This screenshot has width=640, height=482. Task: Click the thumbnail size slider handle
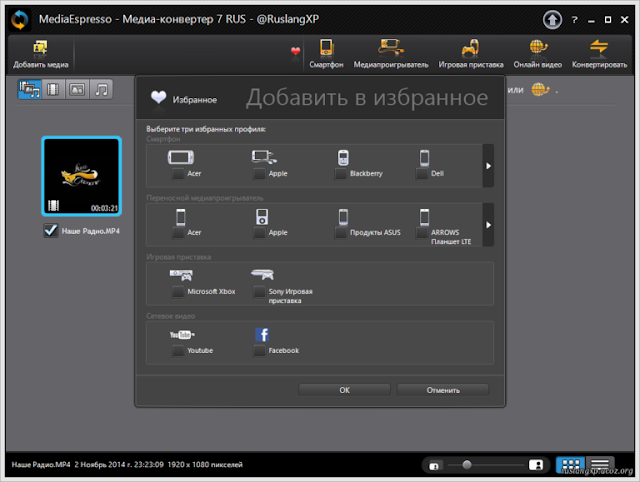pos(467,465)
